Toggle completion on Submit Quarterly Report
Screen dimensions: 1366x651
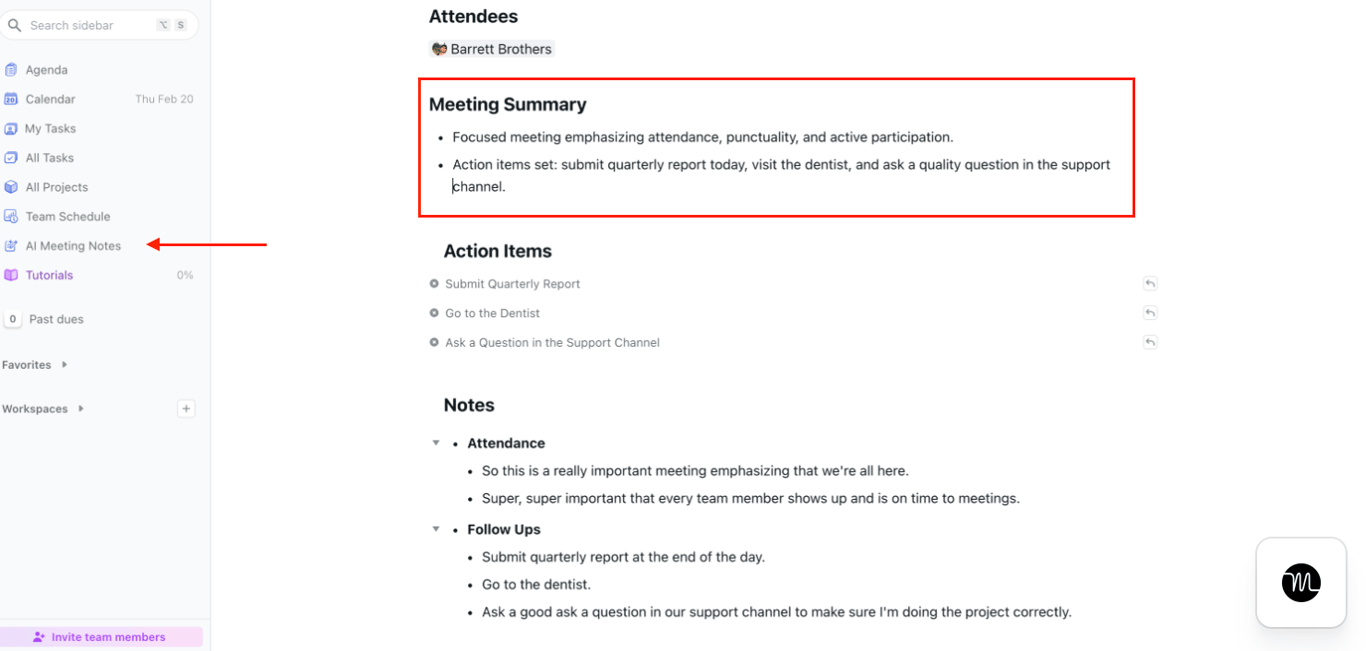pyautogui.click(x=434, y=283)
